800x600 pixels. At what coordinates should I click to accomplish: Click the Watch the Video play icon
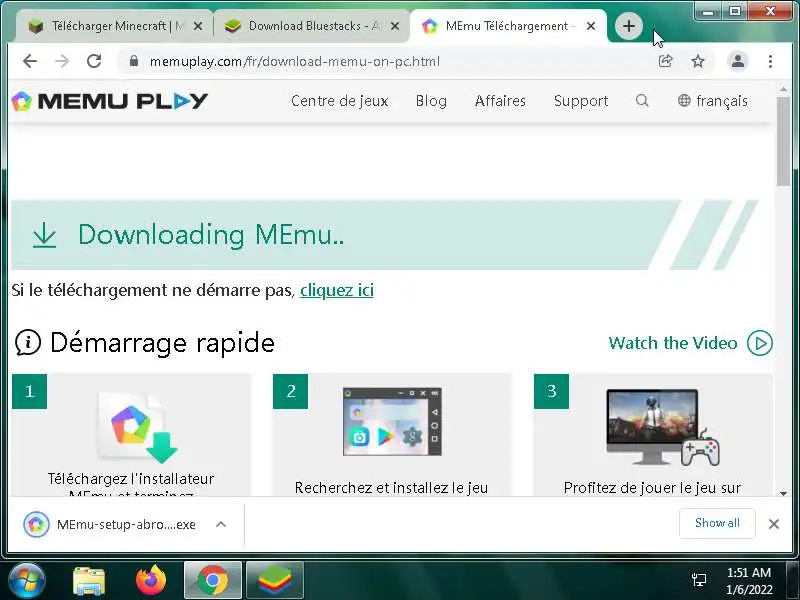coord(760,343)
